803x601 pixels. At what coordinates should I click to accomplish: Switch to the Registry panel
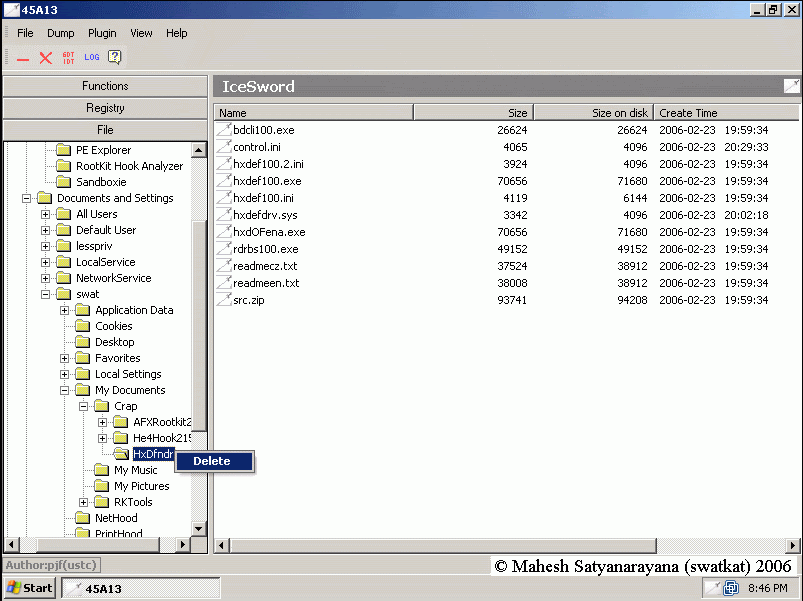[x=105, y=108]
